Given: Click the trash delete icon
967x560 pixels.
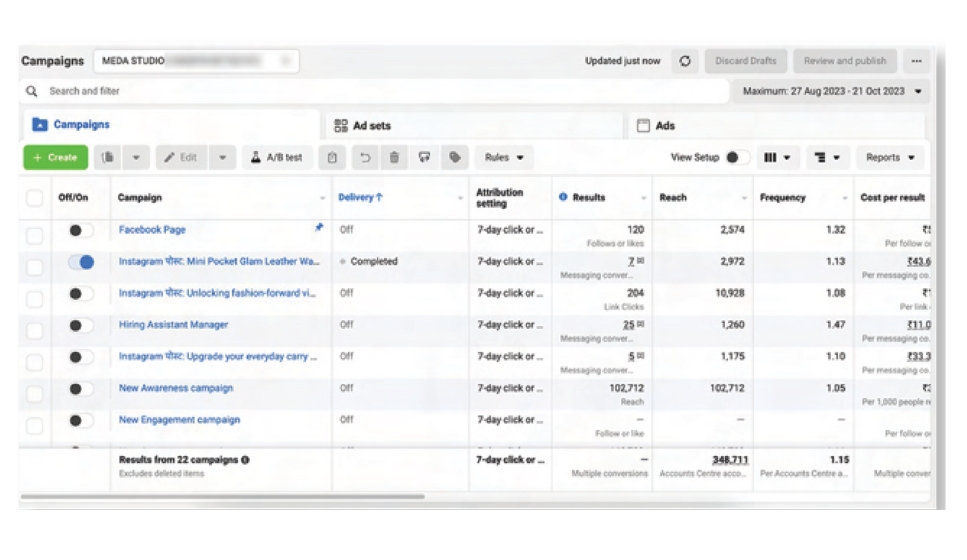Looking at the screenshot, I should click(x=395, y=158).
